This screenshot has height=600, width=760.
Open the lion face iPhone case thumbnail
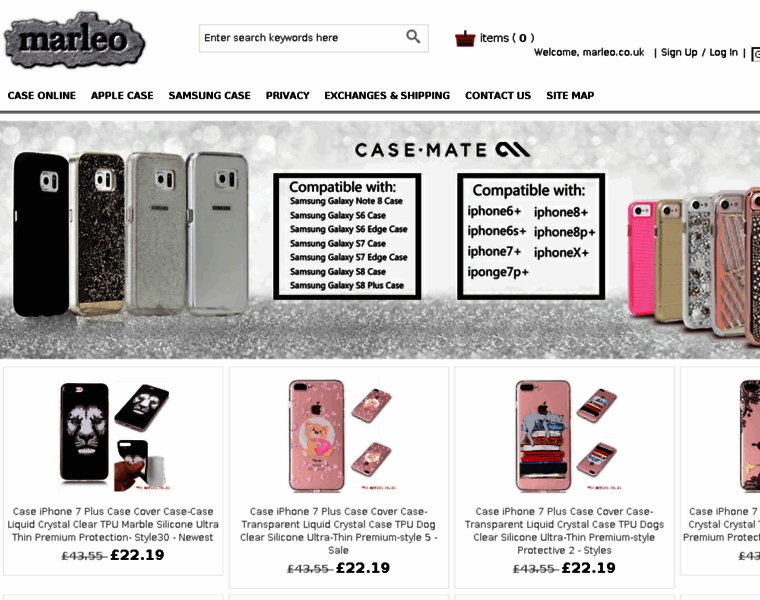coord(114,436)
